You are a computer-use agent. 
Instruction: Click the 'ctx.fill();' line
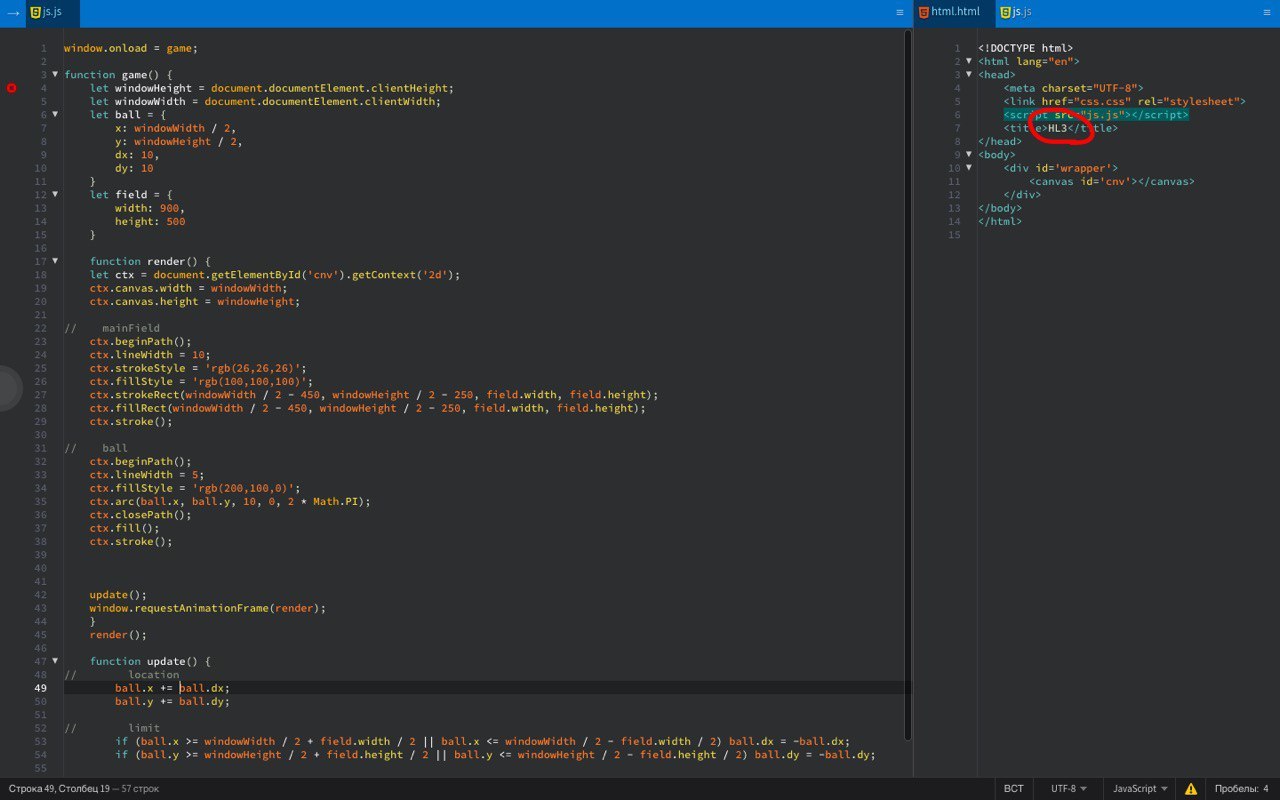pos(125,528)
